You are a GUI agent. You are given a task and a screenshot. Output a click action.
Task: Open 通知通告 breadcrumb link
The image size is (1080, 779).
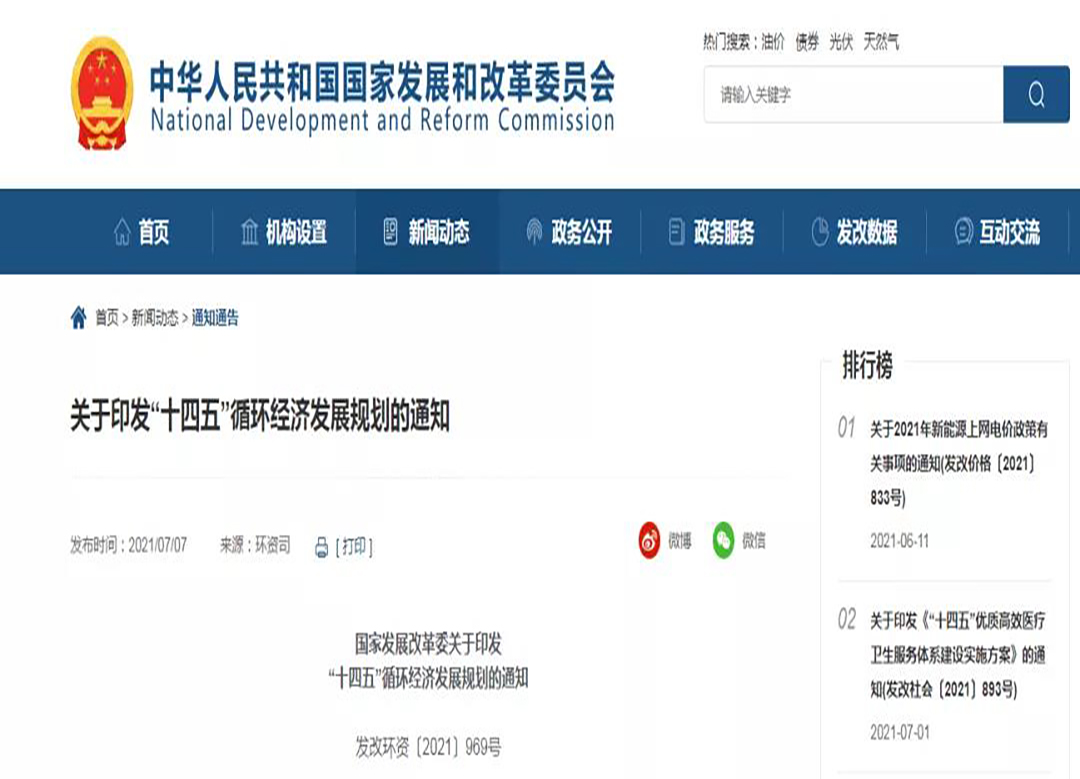[x=215, y=318]
